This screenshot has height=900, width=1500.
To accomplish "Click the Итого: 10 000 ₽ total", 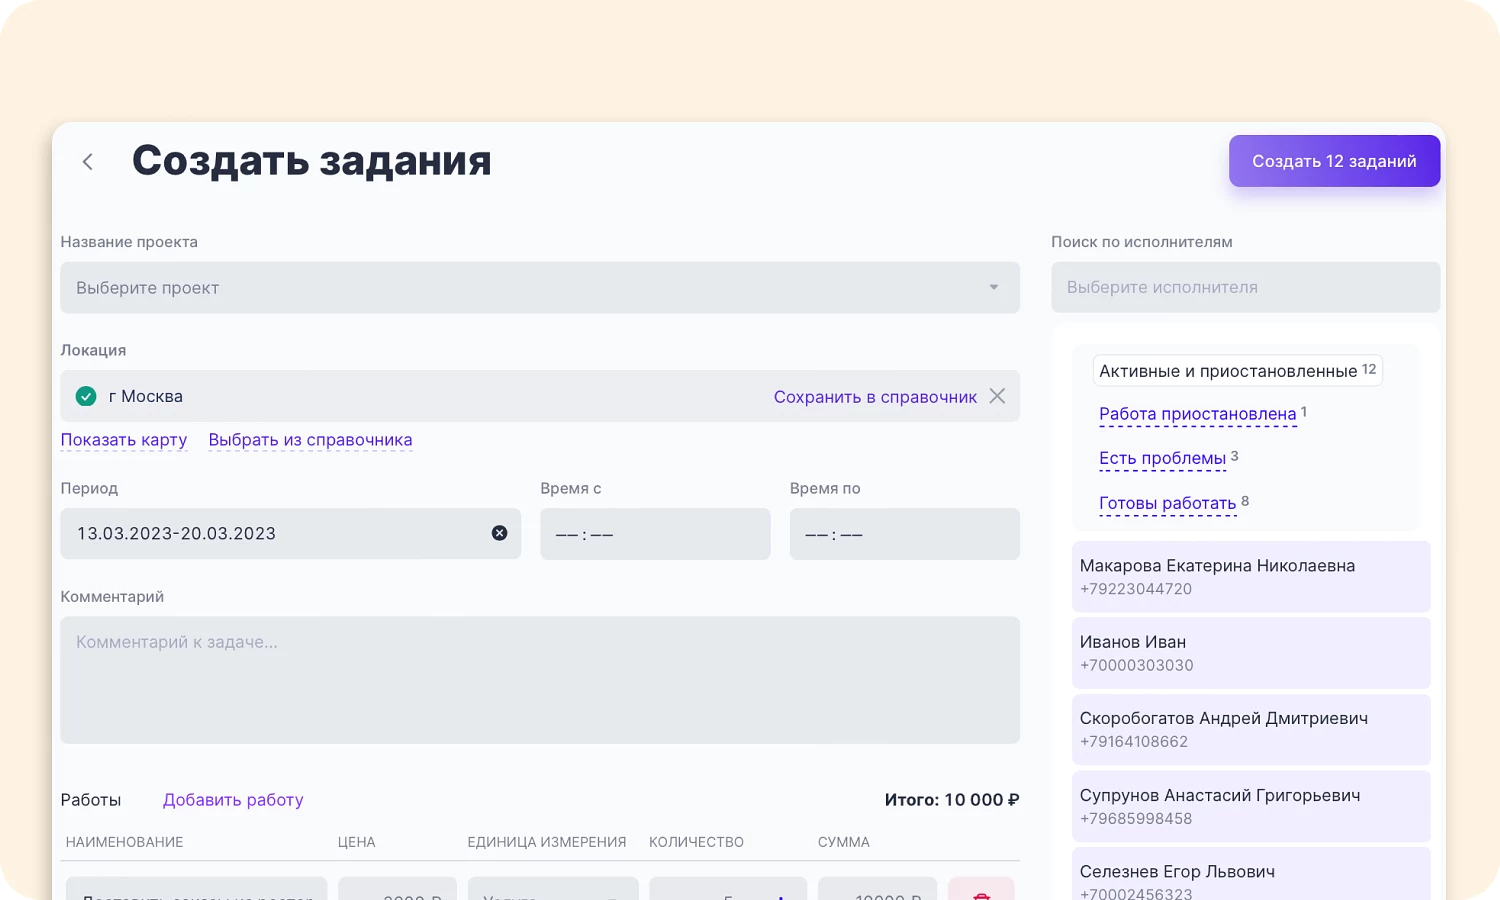I will point(952,800).
